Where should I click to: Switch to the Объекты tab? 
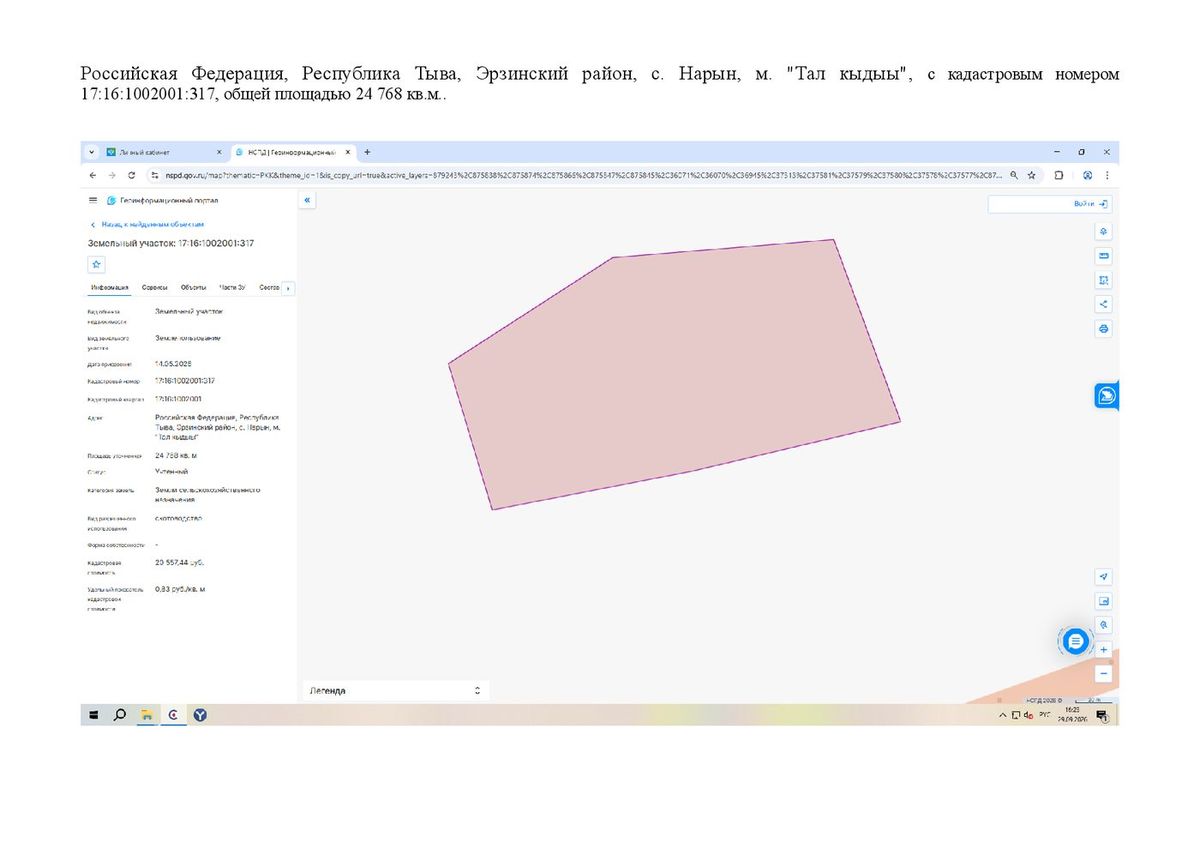[x=193, y=288]
